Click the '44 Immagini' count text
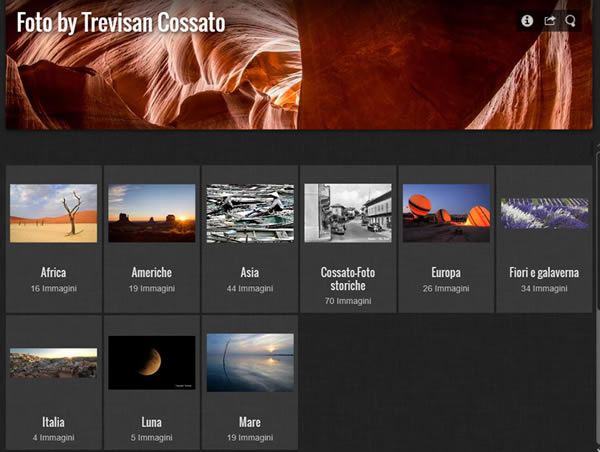 pos(250,289)
